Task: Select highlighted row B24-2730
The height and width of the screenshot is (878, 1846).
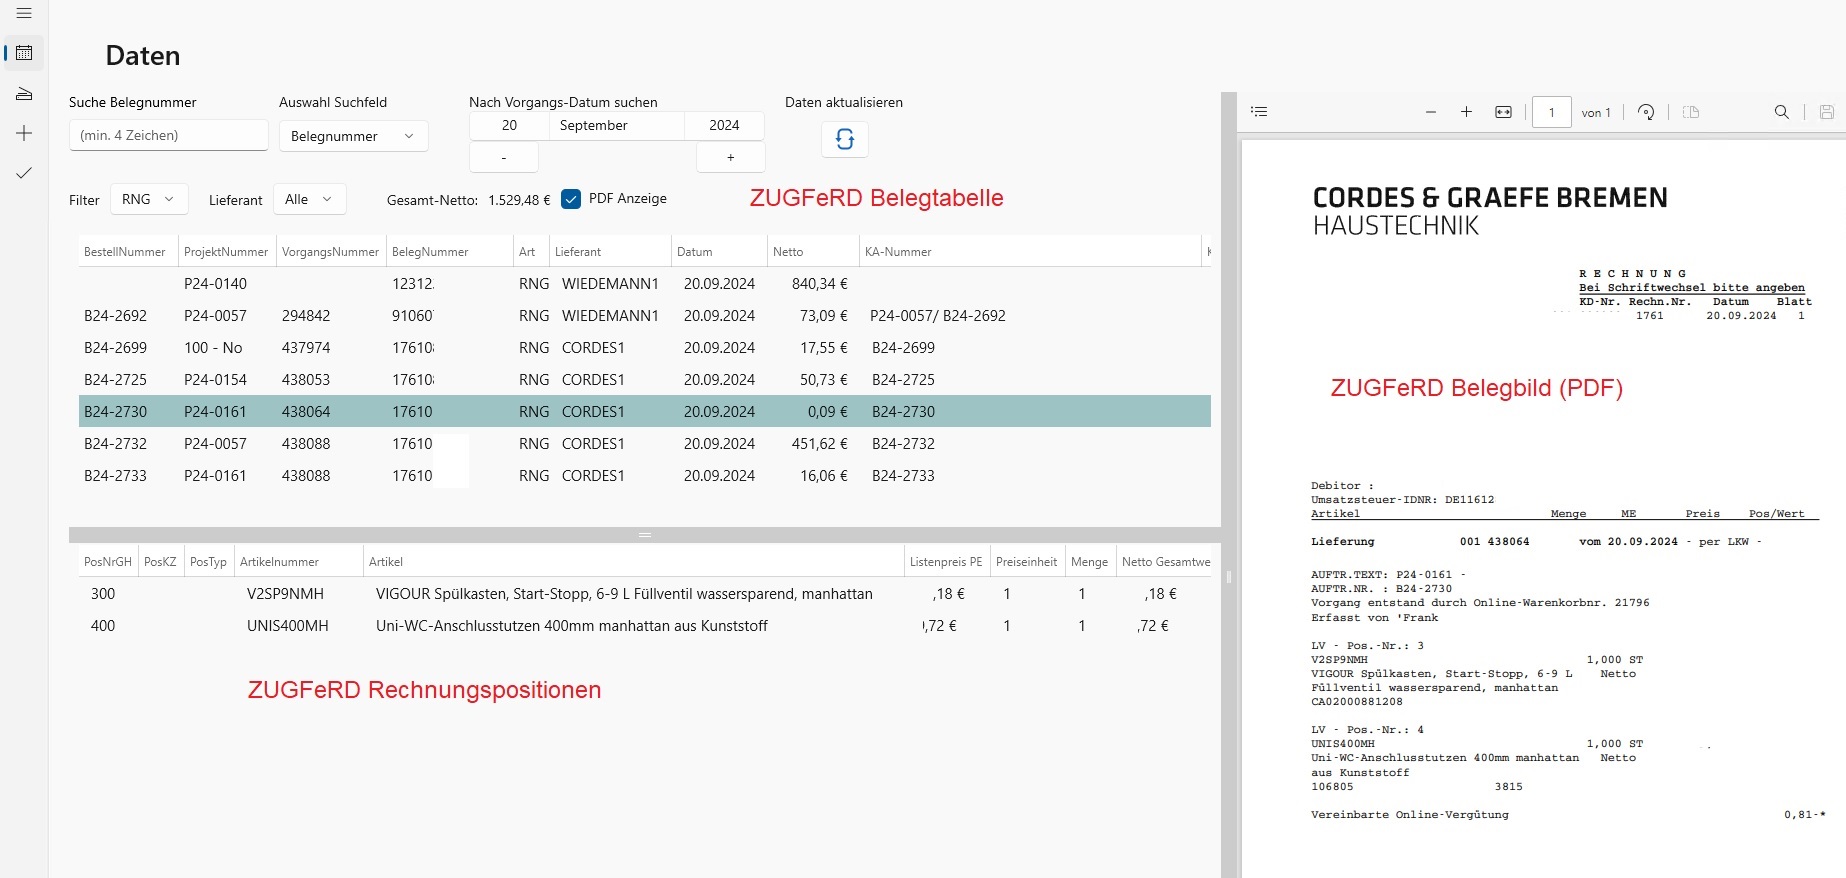Action: coord(645,411)
